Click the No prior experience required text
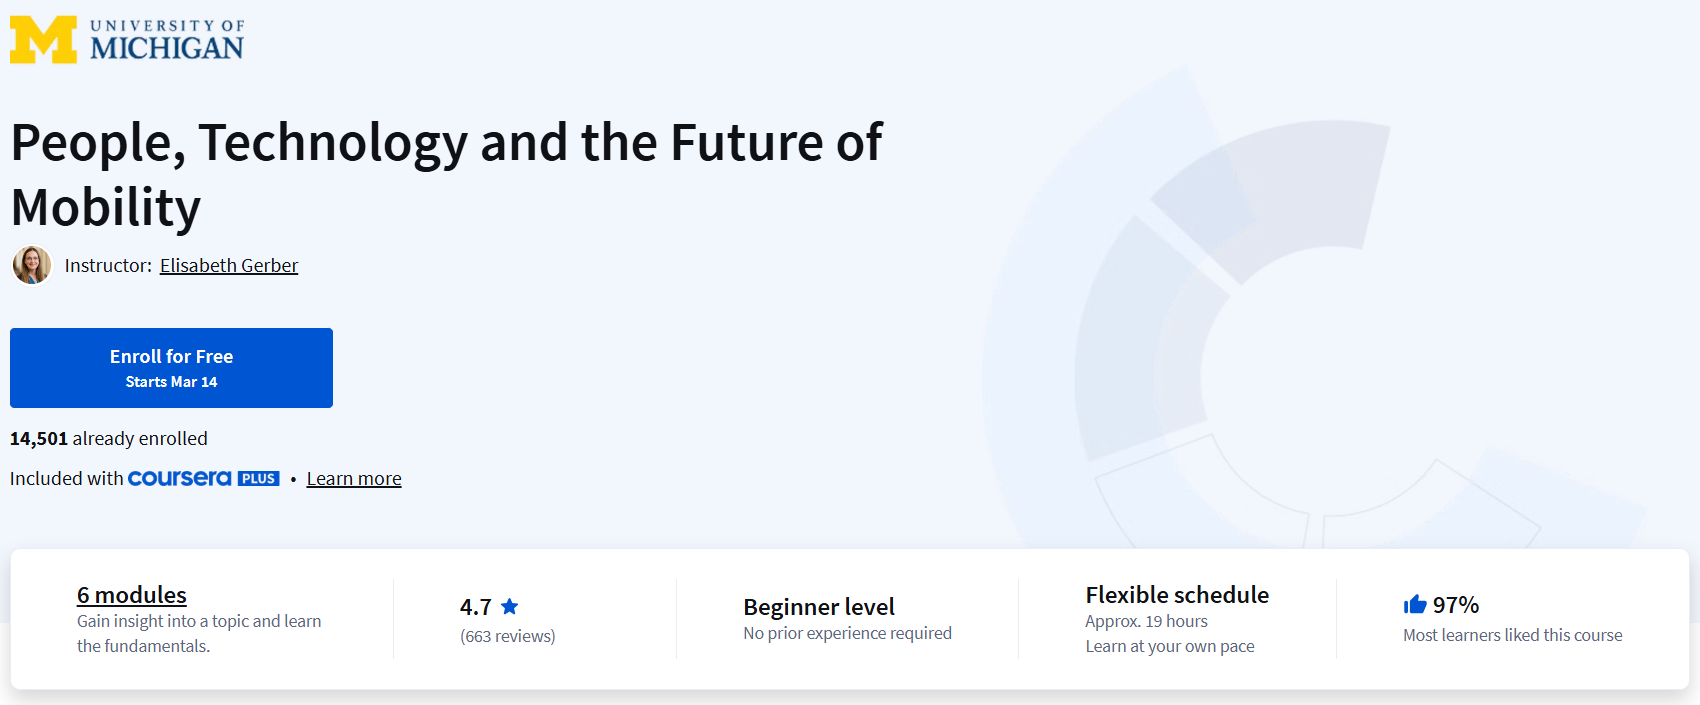Screen dimensions: 1700x705 (x=847, y=633)
